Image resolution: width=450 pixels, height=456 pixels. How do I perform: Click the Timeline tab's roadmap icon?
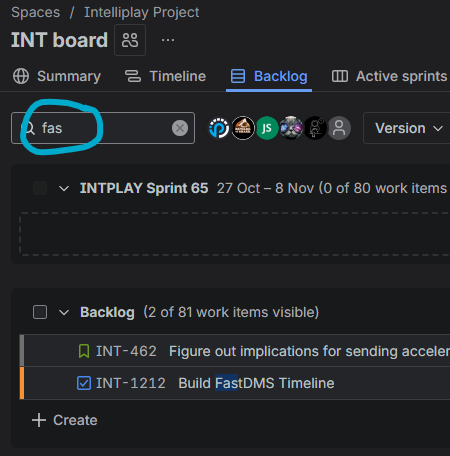coord(133,76)
